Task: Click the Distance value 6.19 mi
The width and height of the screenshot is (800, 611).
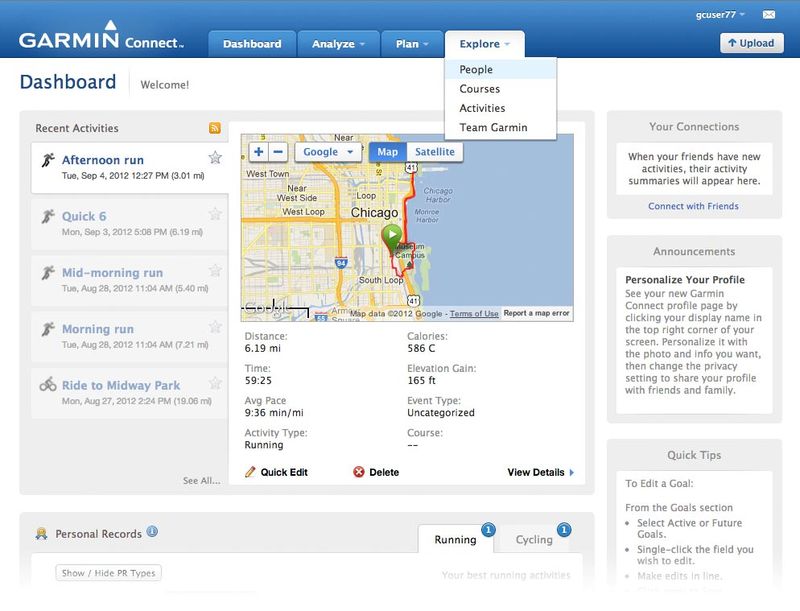Action: [263, 348]
